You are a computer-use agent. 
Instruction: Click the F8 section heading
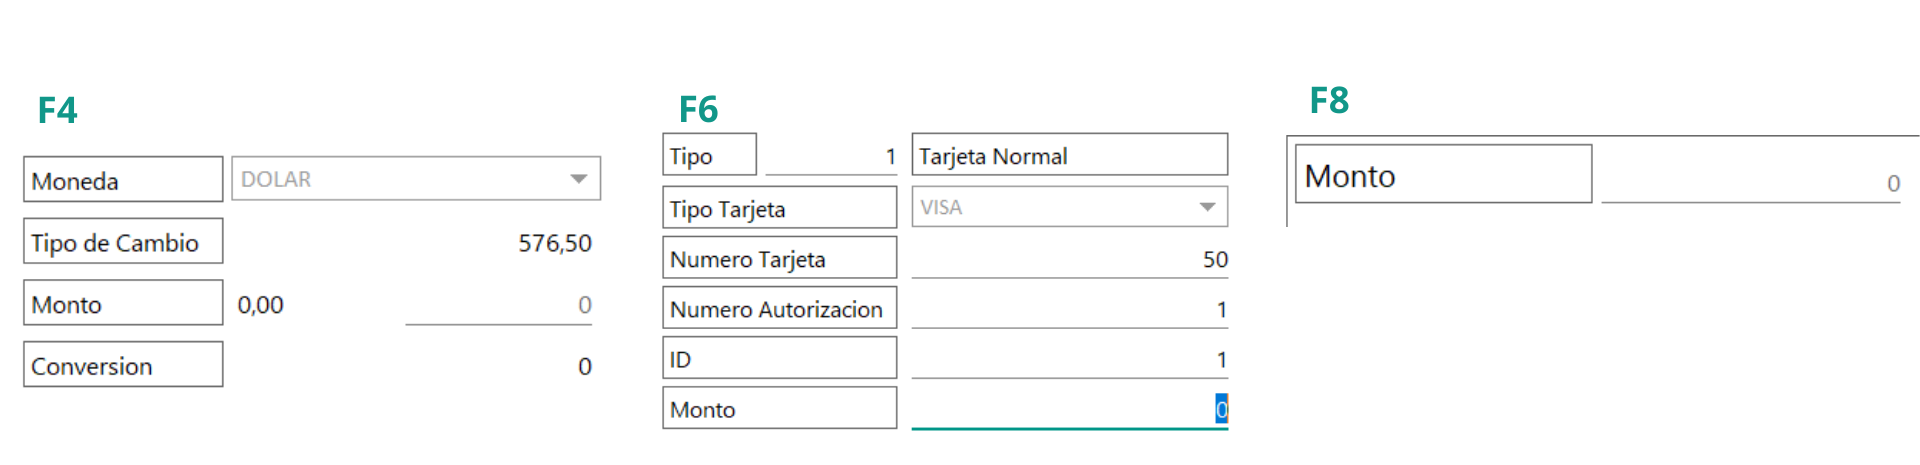coord(1329,100)
